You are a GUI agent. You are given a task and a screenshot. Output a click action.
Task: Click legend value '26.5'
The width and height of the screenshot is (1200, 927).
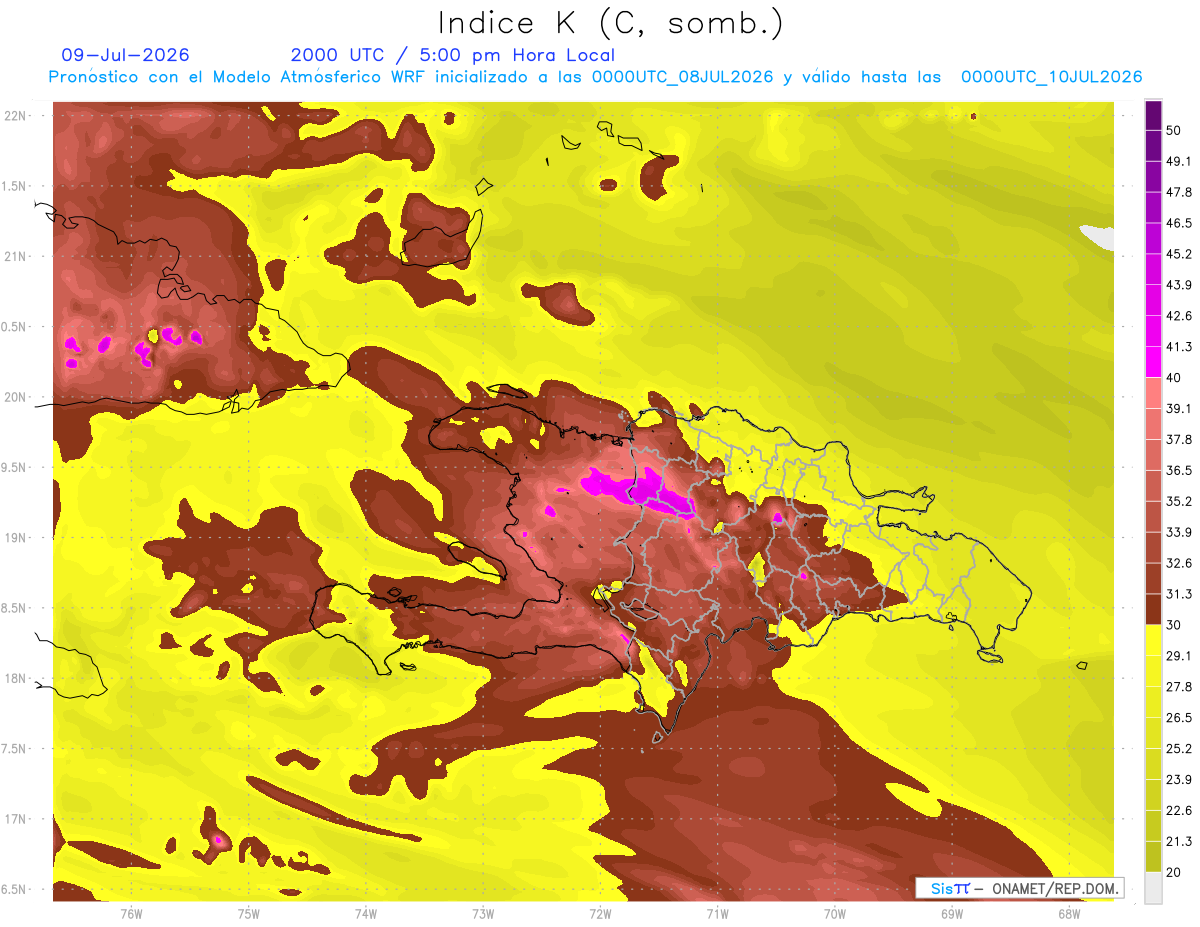[x=1178, y=718]
